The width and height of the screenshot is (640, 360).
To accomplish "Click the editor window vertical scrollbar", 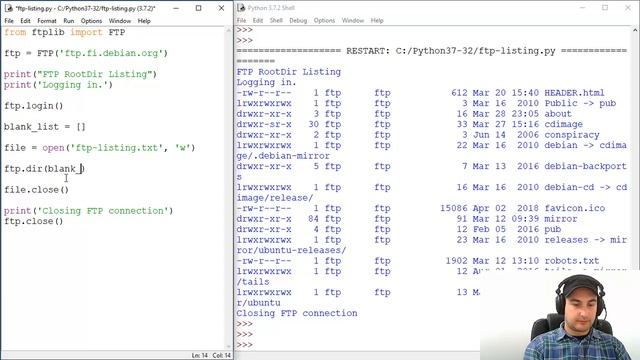I will (229, 188).
